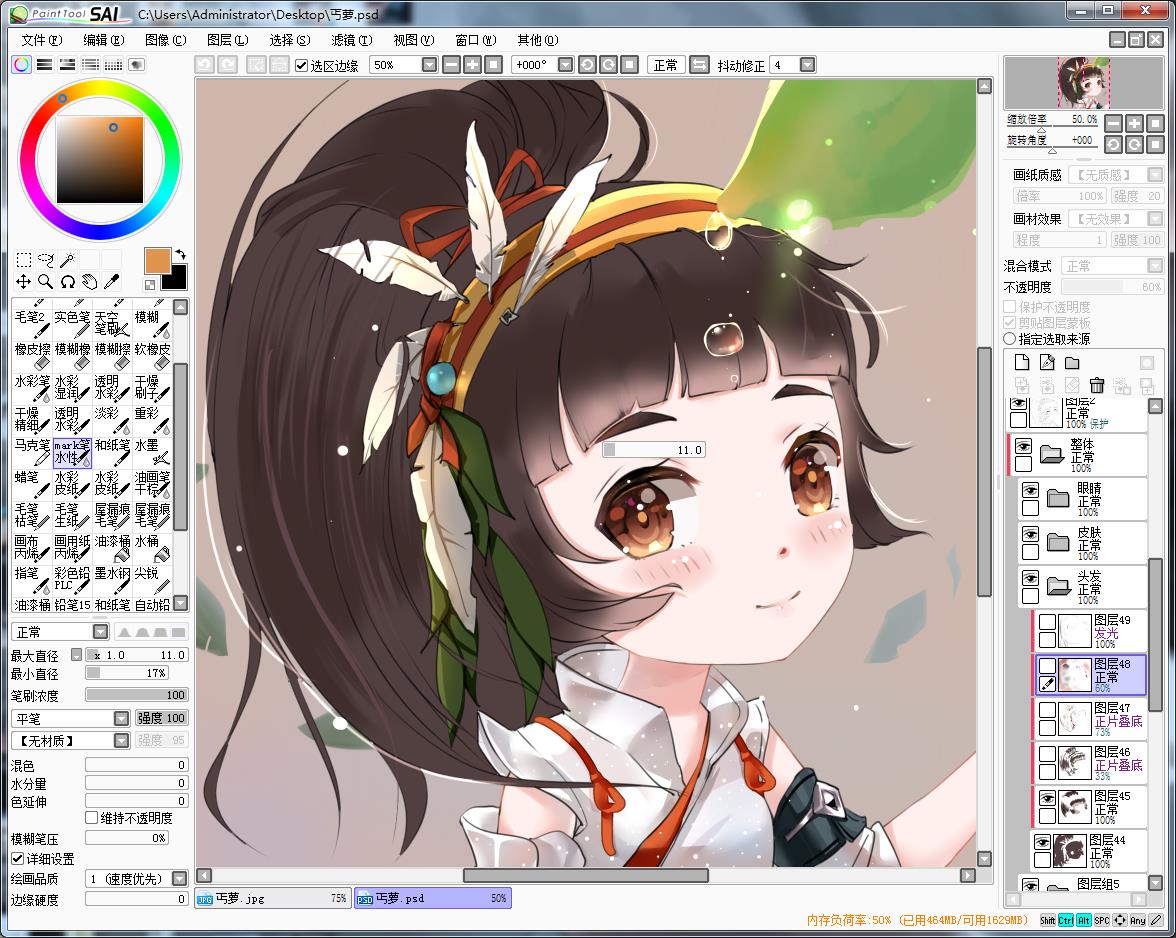Open the 滤镜 menu
The image size is (1176, 938).
351,40
